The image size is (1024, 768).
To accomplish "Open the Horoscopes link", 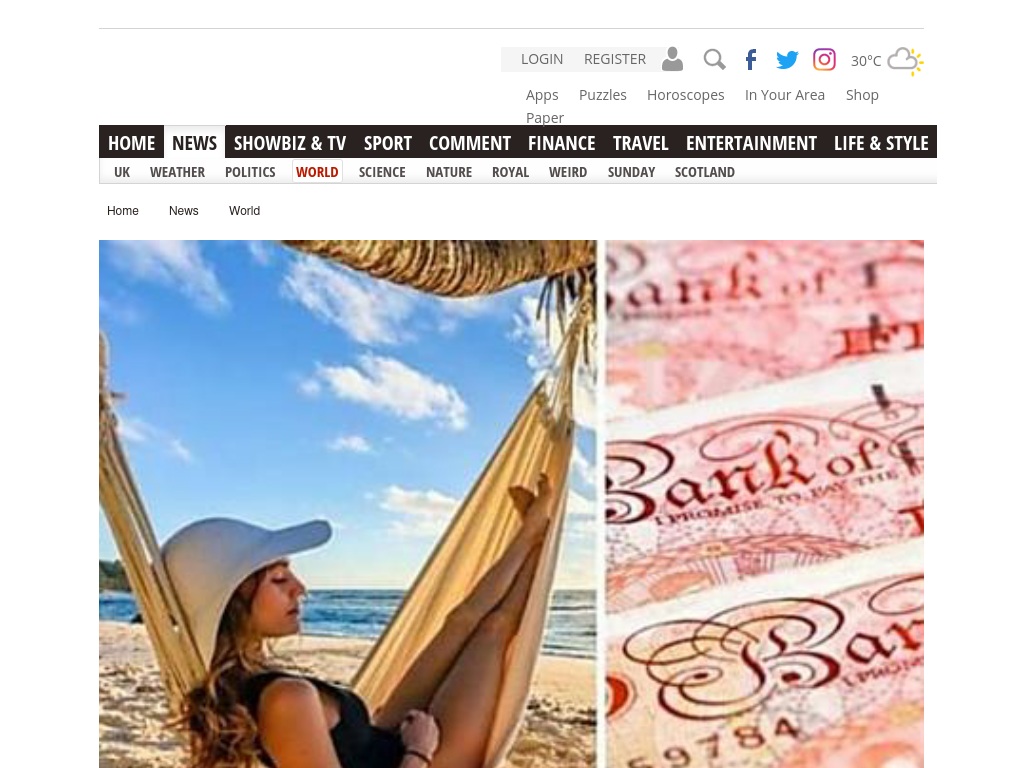I will point(686,95).
